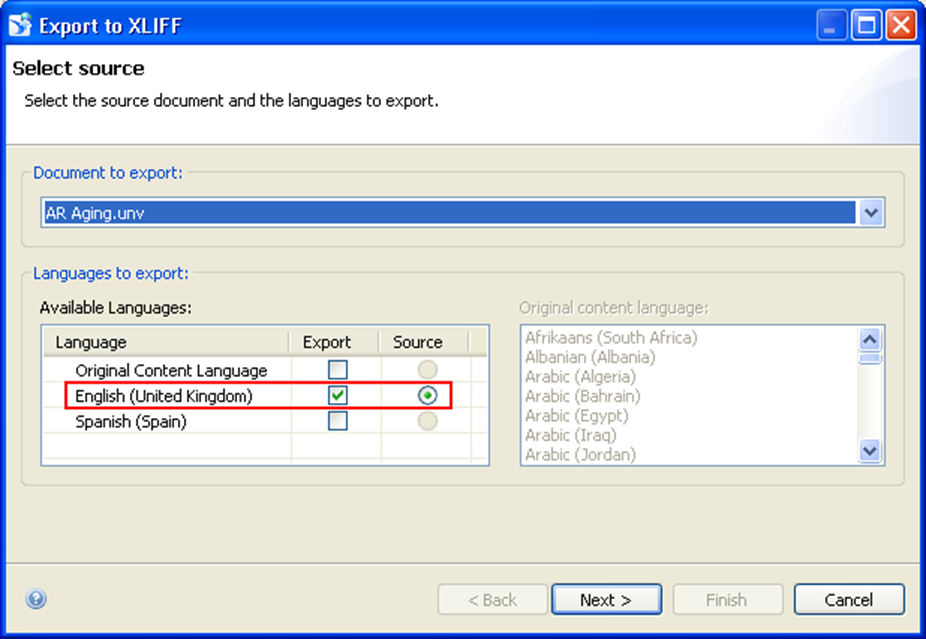The image size is (926, 639).
Task: Click the Next button
Action: pos(606,600)
